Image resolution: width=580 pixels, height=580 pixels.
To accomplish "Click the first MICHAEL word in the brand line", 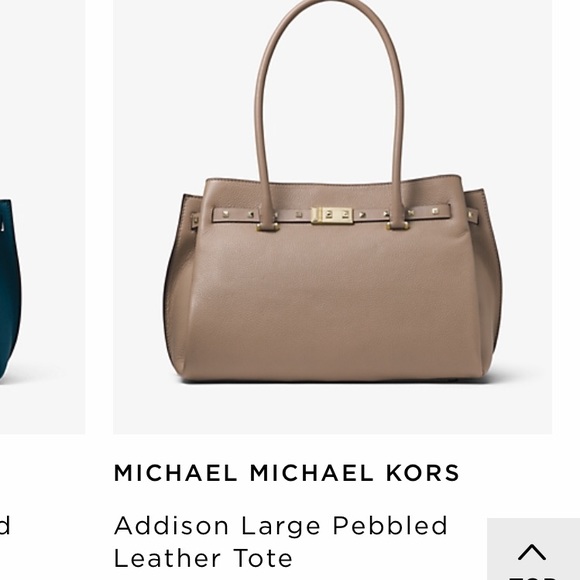I will [x=175, y=473].
